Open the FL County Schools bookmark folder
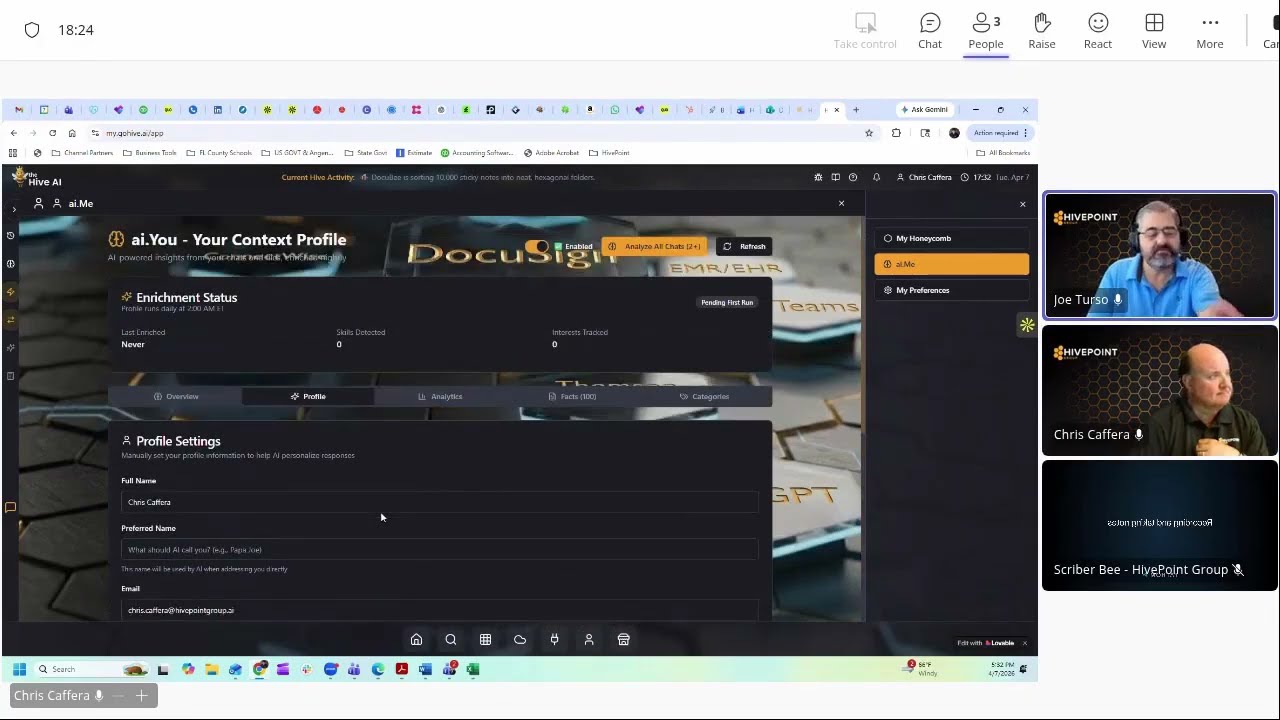 pos(219,153)
